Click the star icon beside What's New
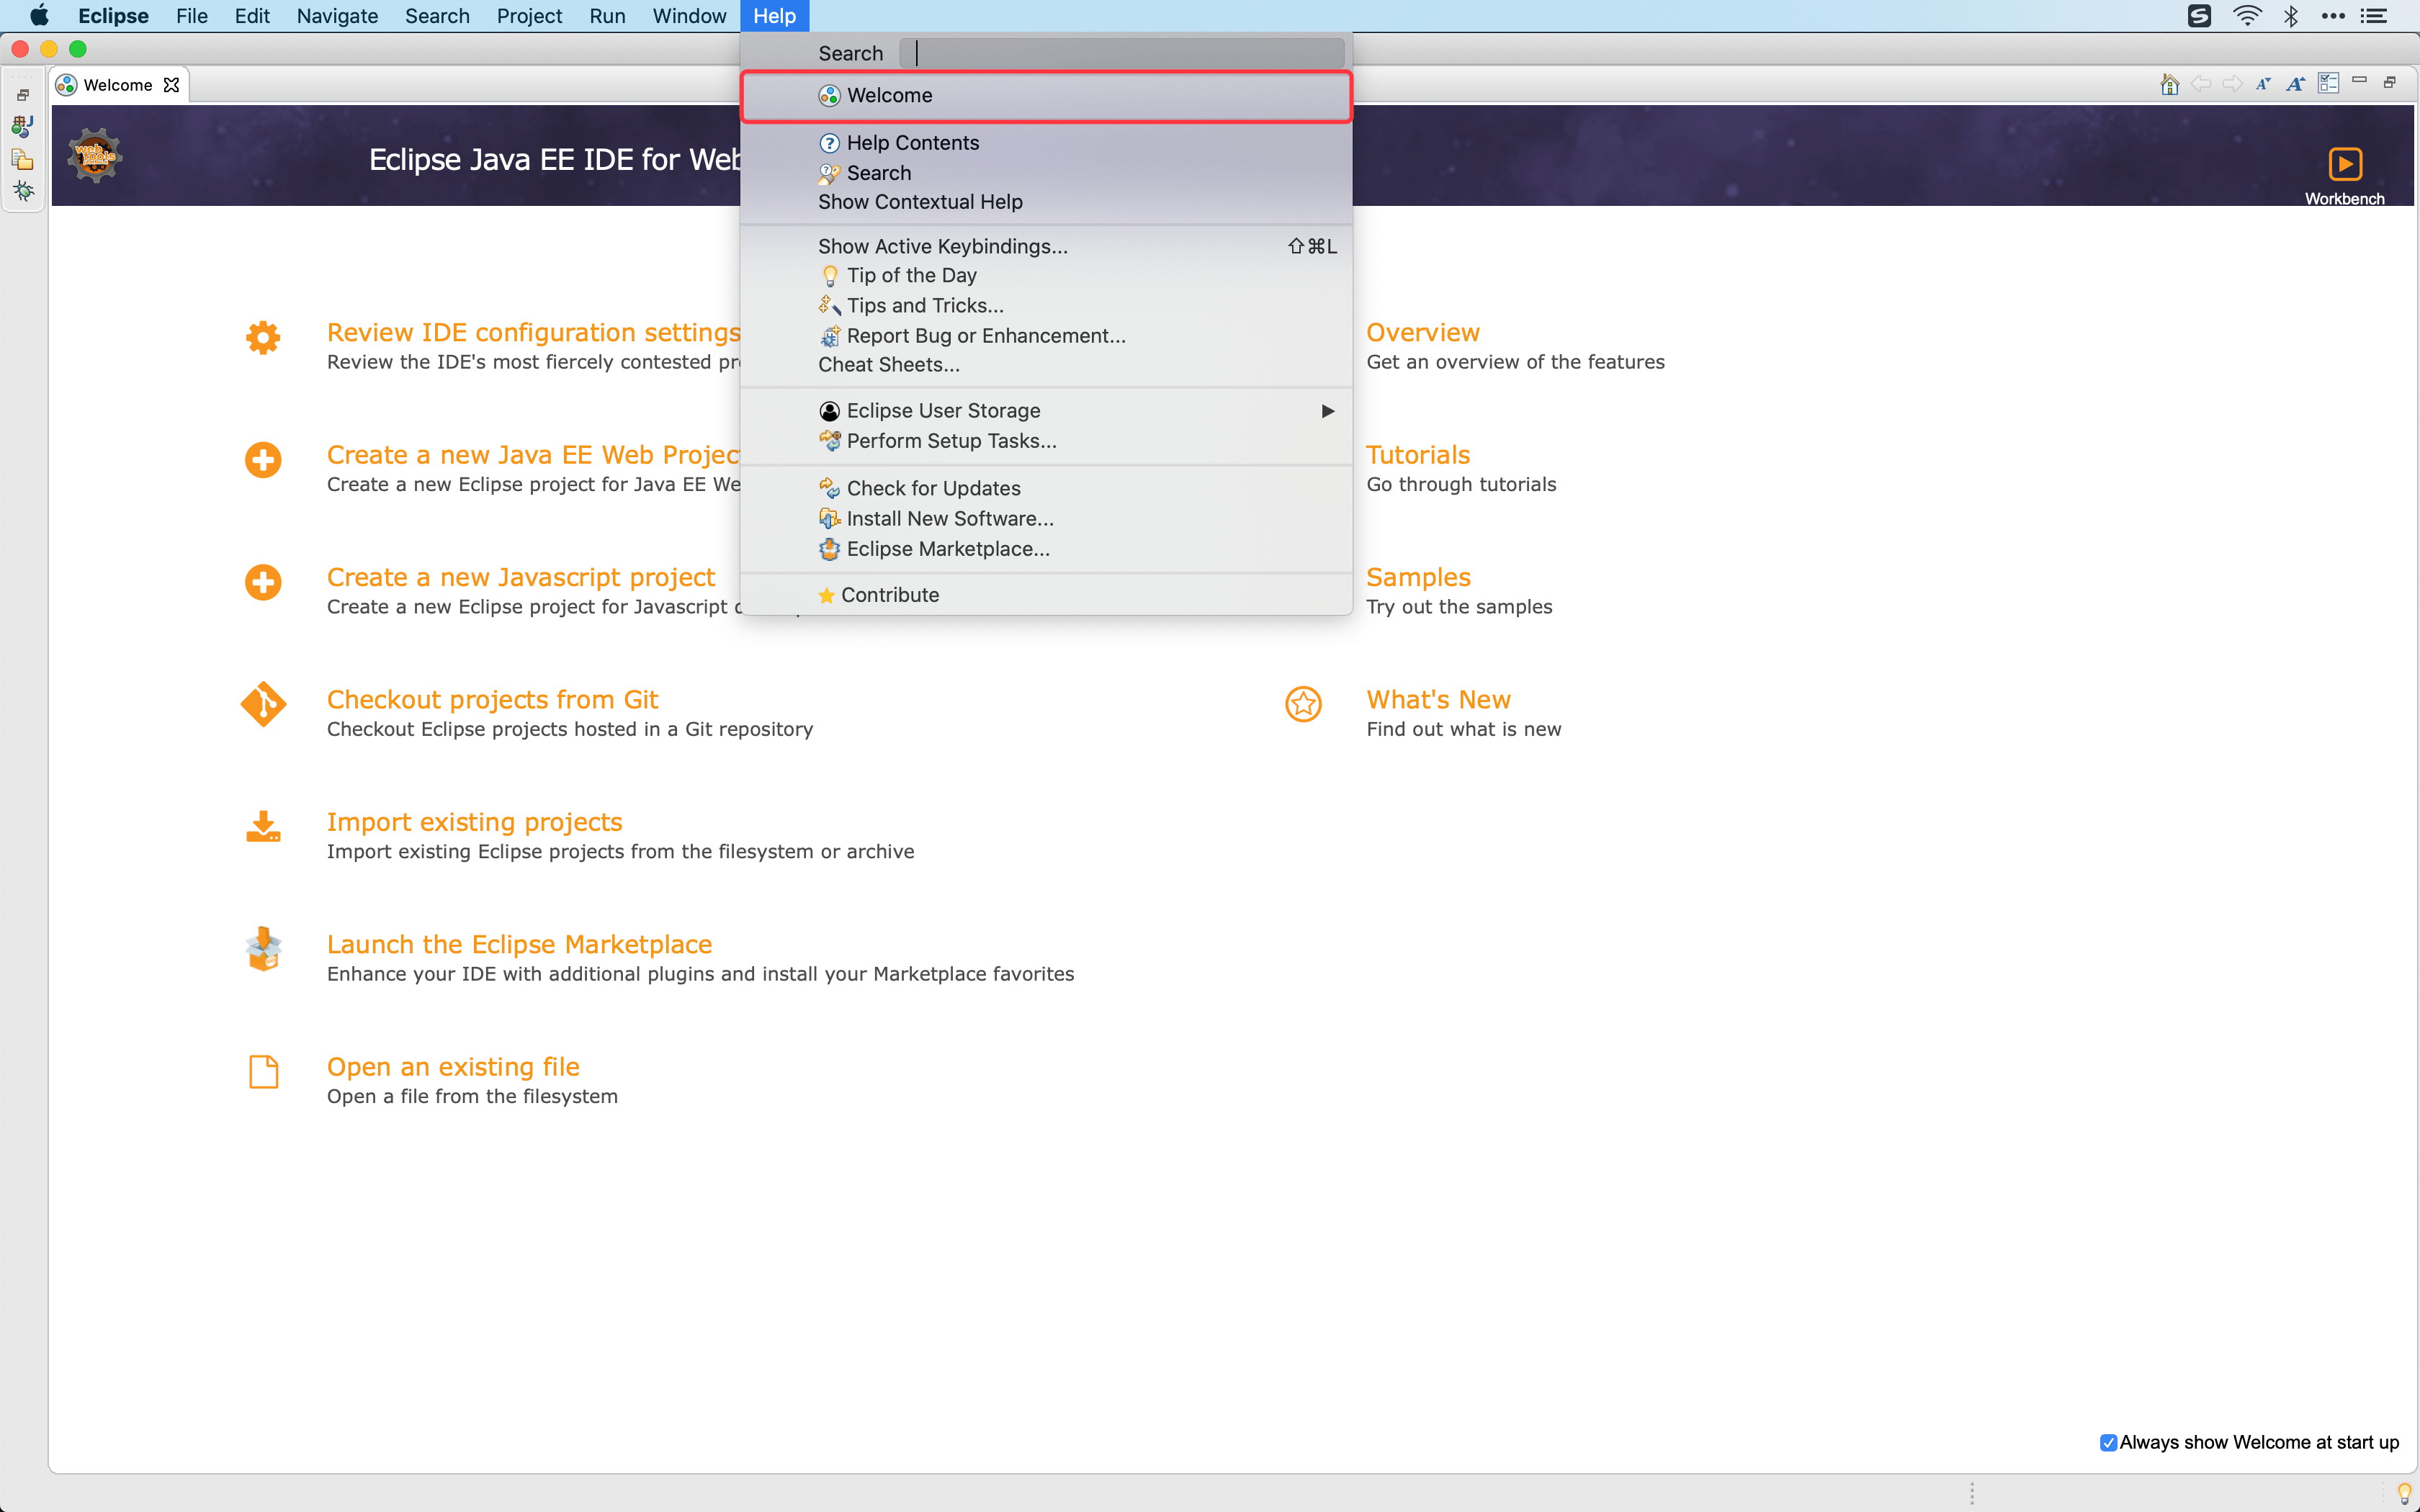Image resolution: width=2420 pixels, height=1512 pixels. 1303,705
